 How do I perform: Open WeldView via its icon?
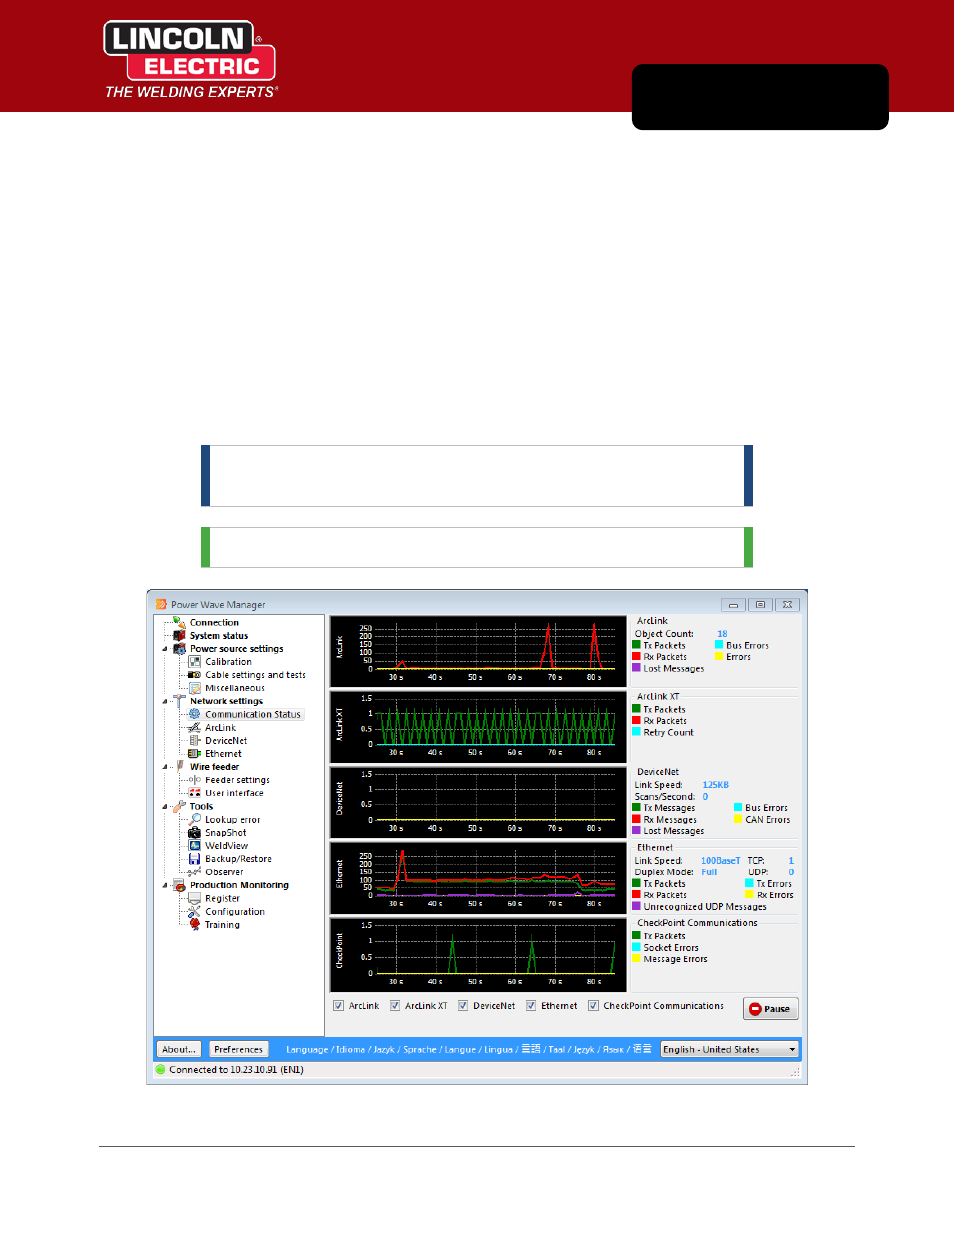[x=195, y=845]
